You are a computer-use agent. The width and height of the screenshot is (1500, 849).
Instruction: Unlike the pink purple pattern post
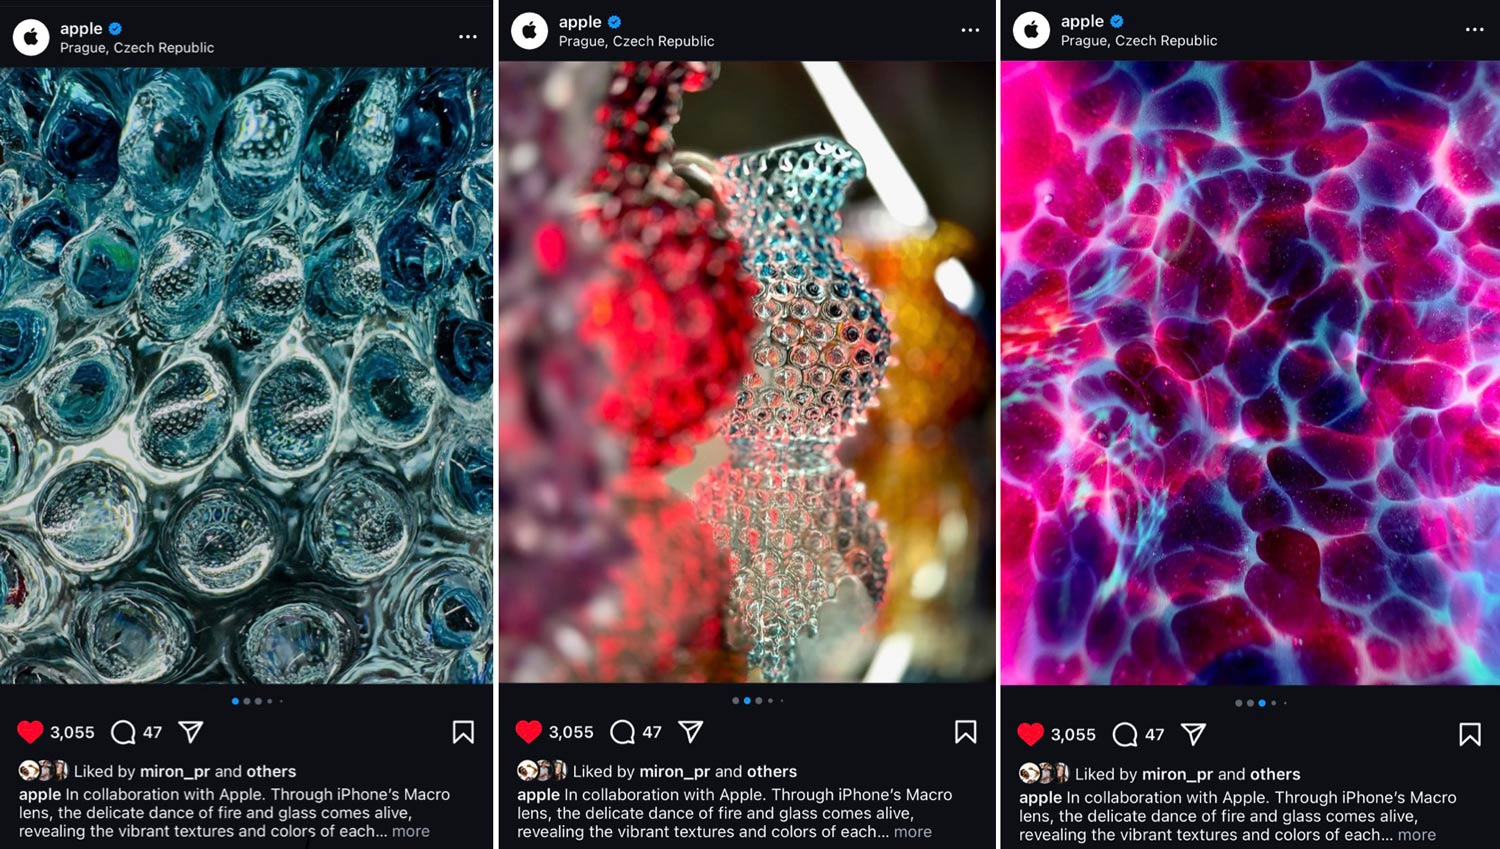click(1030, 734)
